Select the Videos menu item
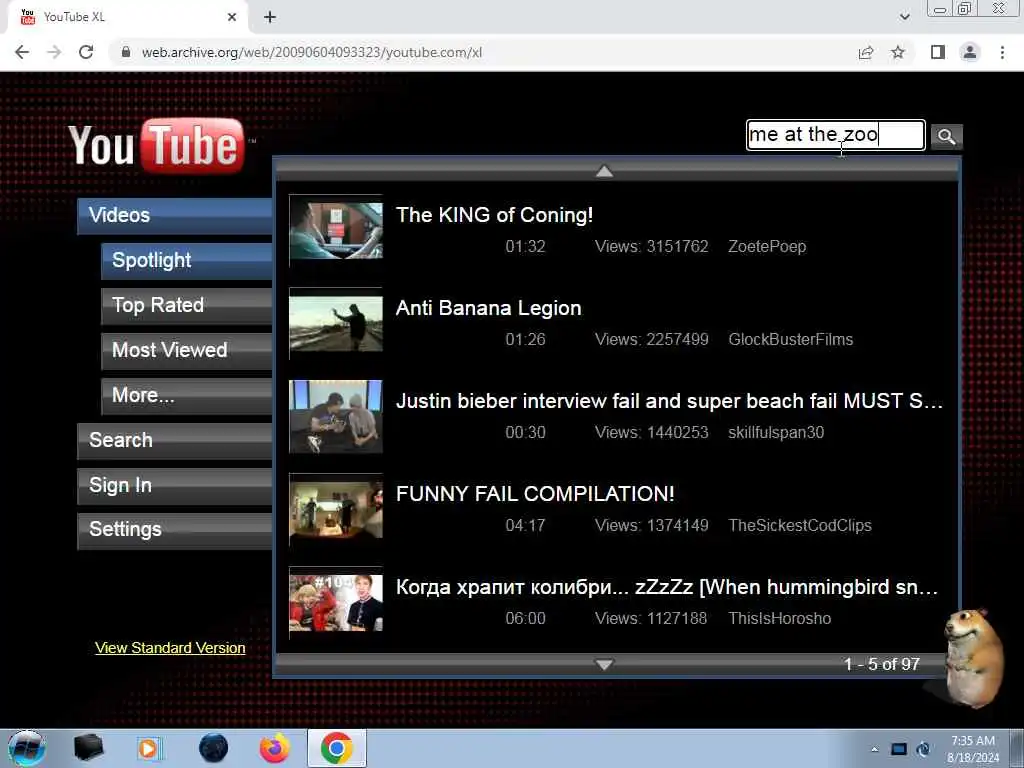 tap(175, 216)
